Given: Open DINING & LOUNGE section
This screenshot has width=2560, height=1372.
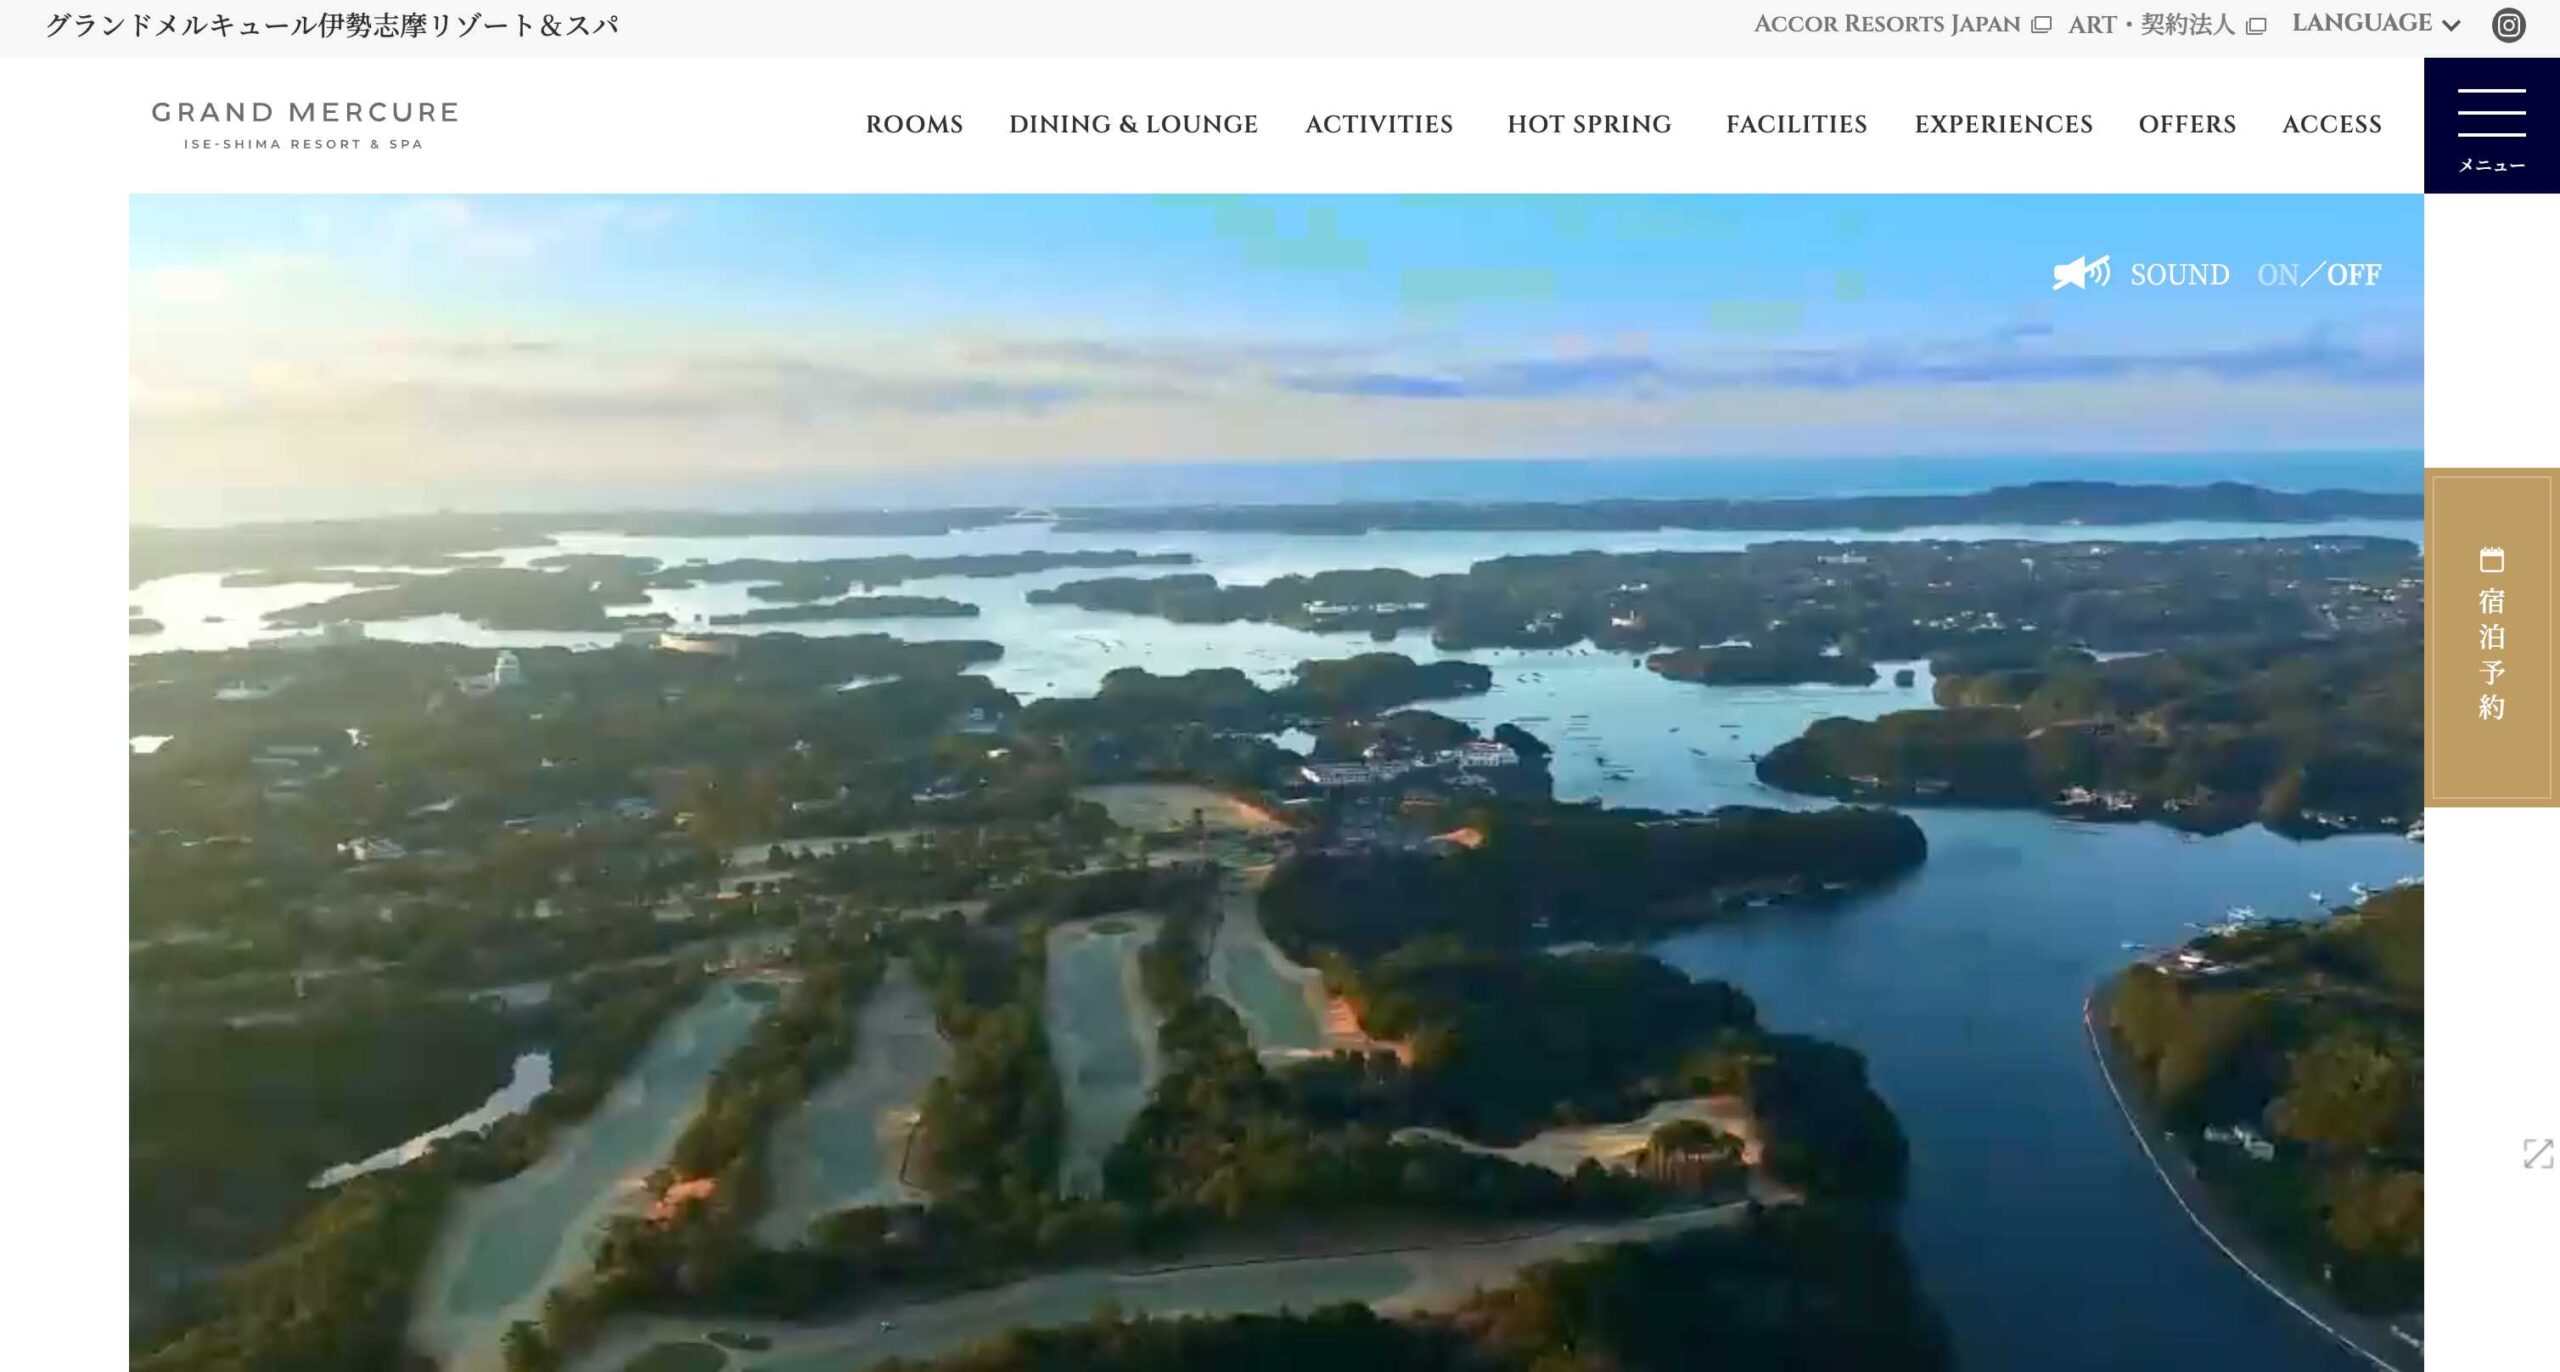Looking at the screenshot, I should (1132, 124).
